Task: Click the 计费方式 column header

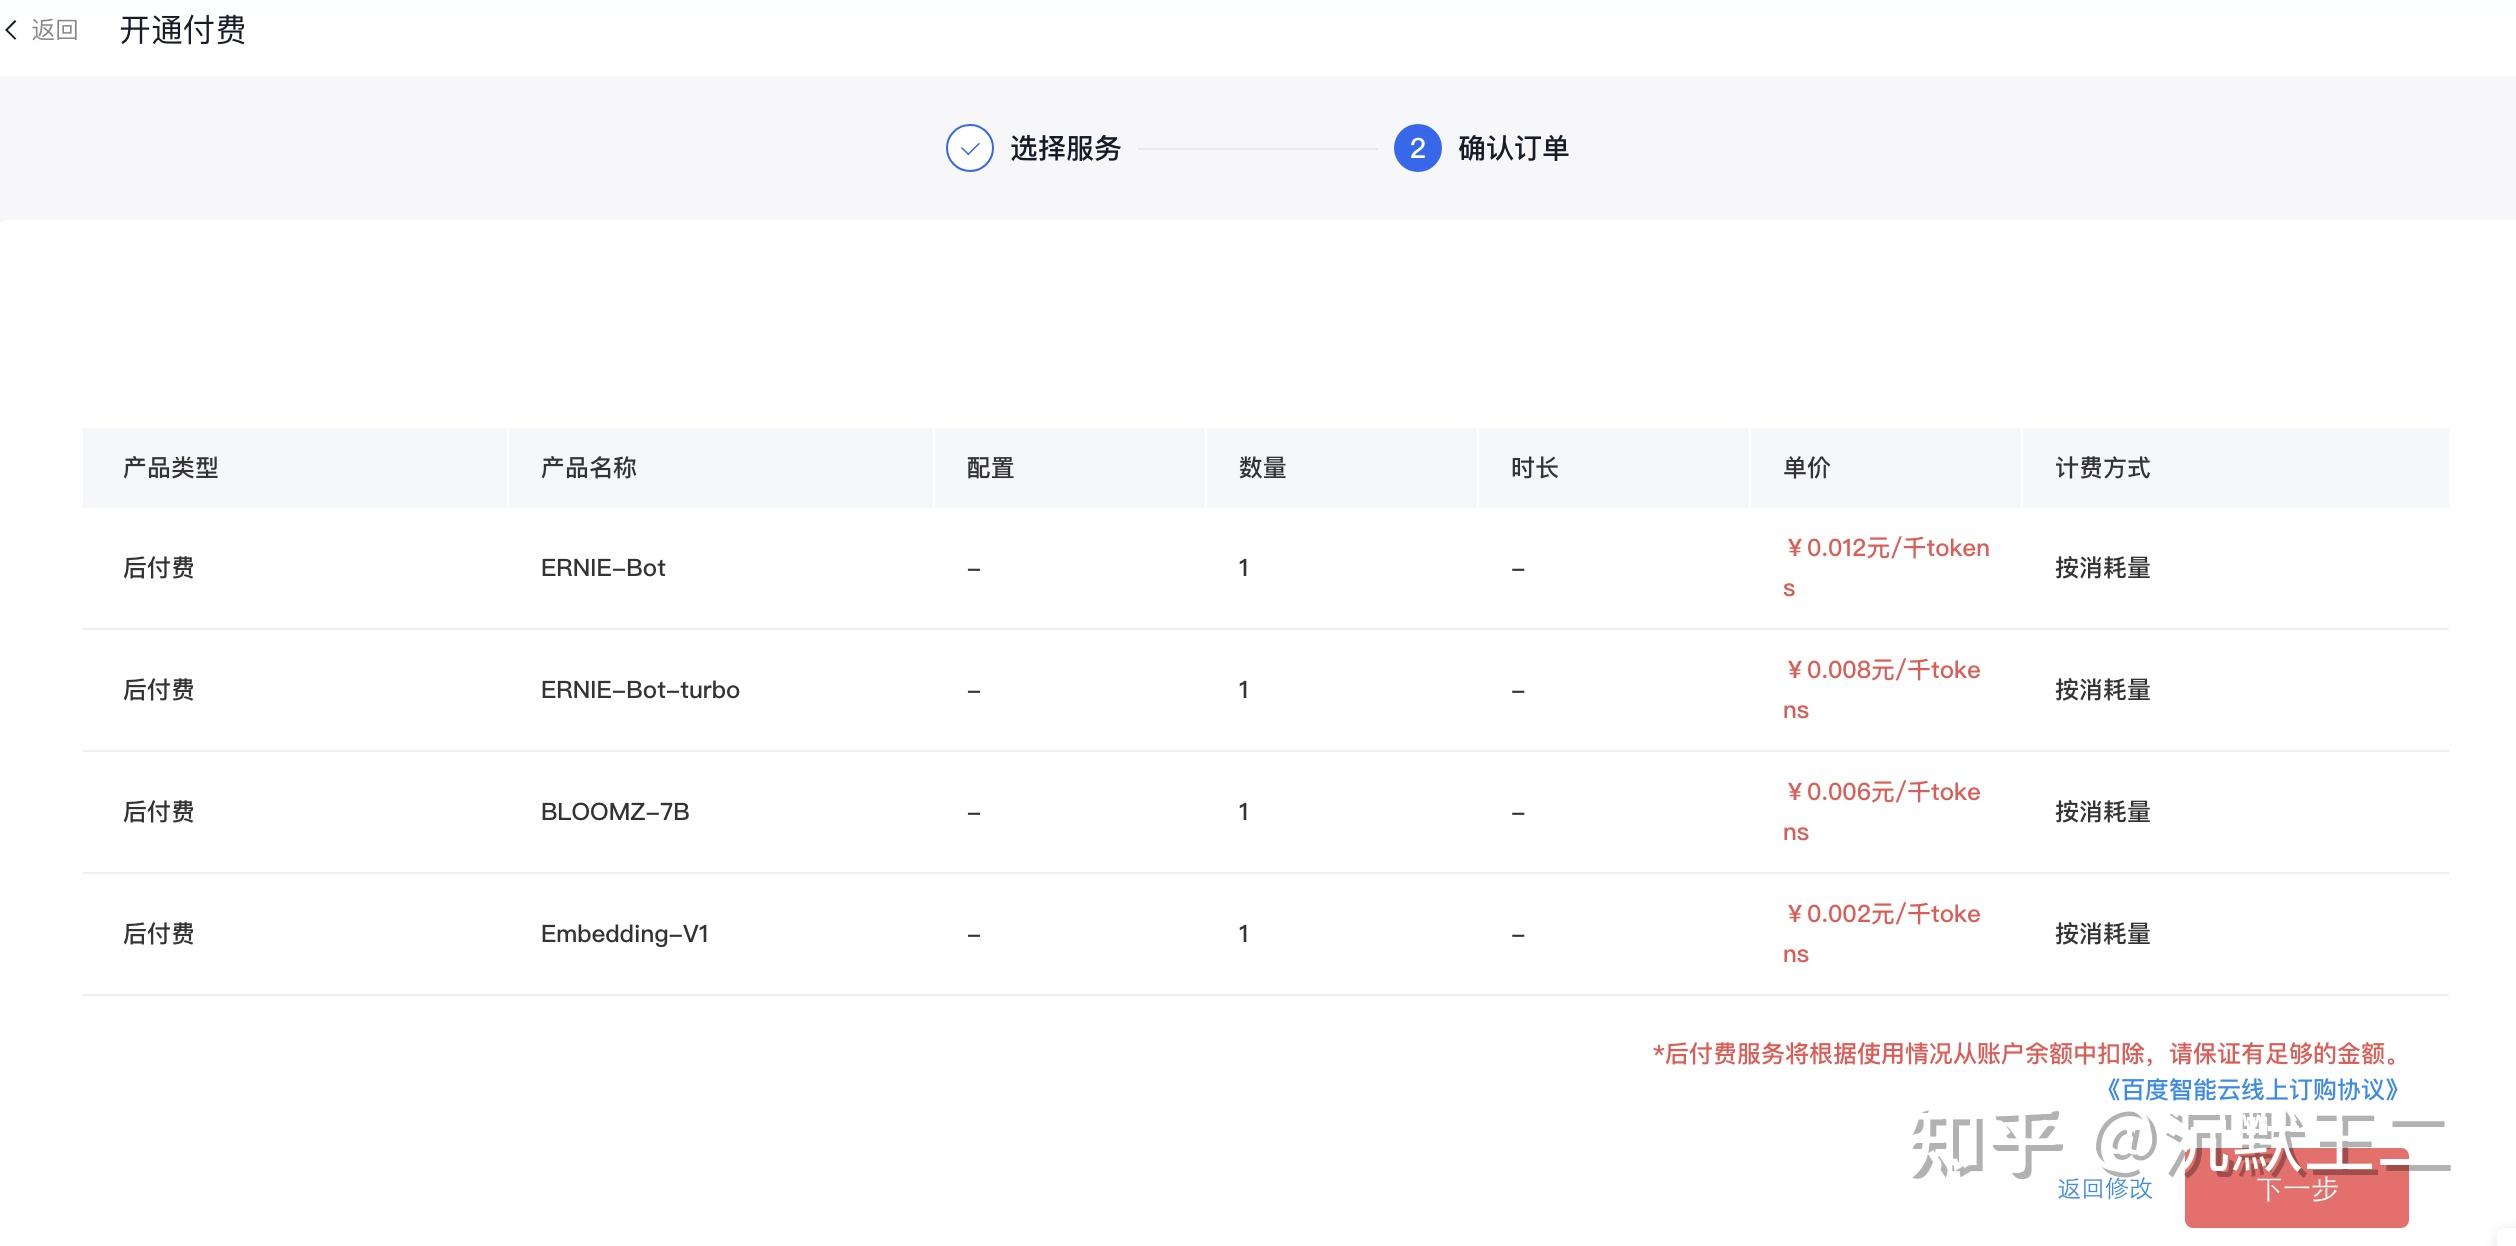Action: [x=2102, y=468]
